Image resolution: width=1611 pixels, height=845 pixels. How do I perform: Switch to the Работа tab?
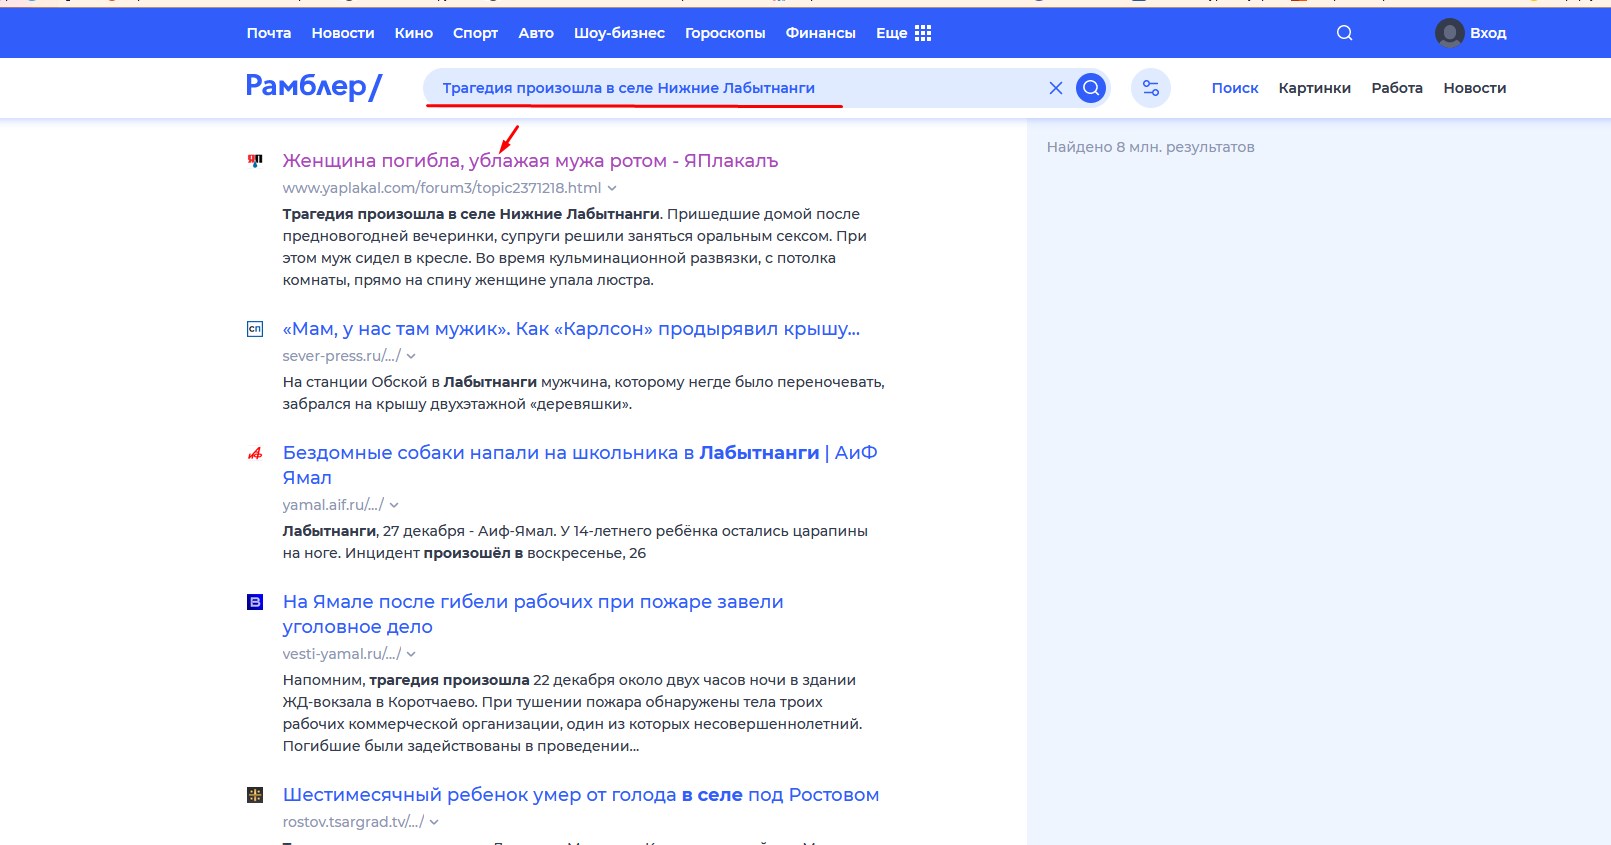coord(1397,88)
